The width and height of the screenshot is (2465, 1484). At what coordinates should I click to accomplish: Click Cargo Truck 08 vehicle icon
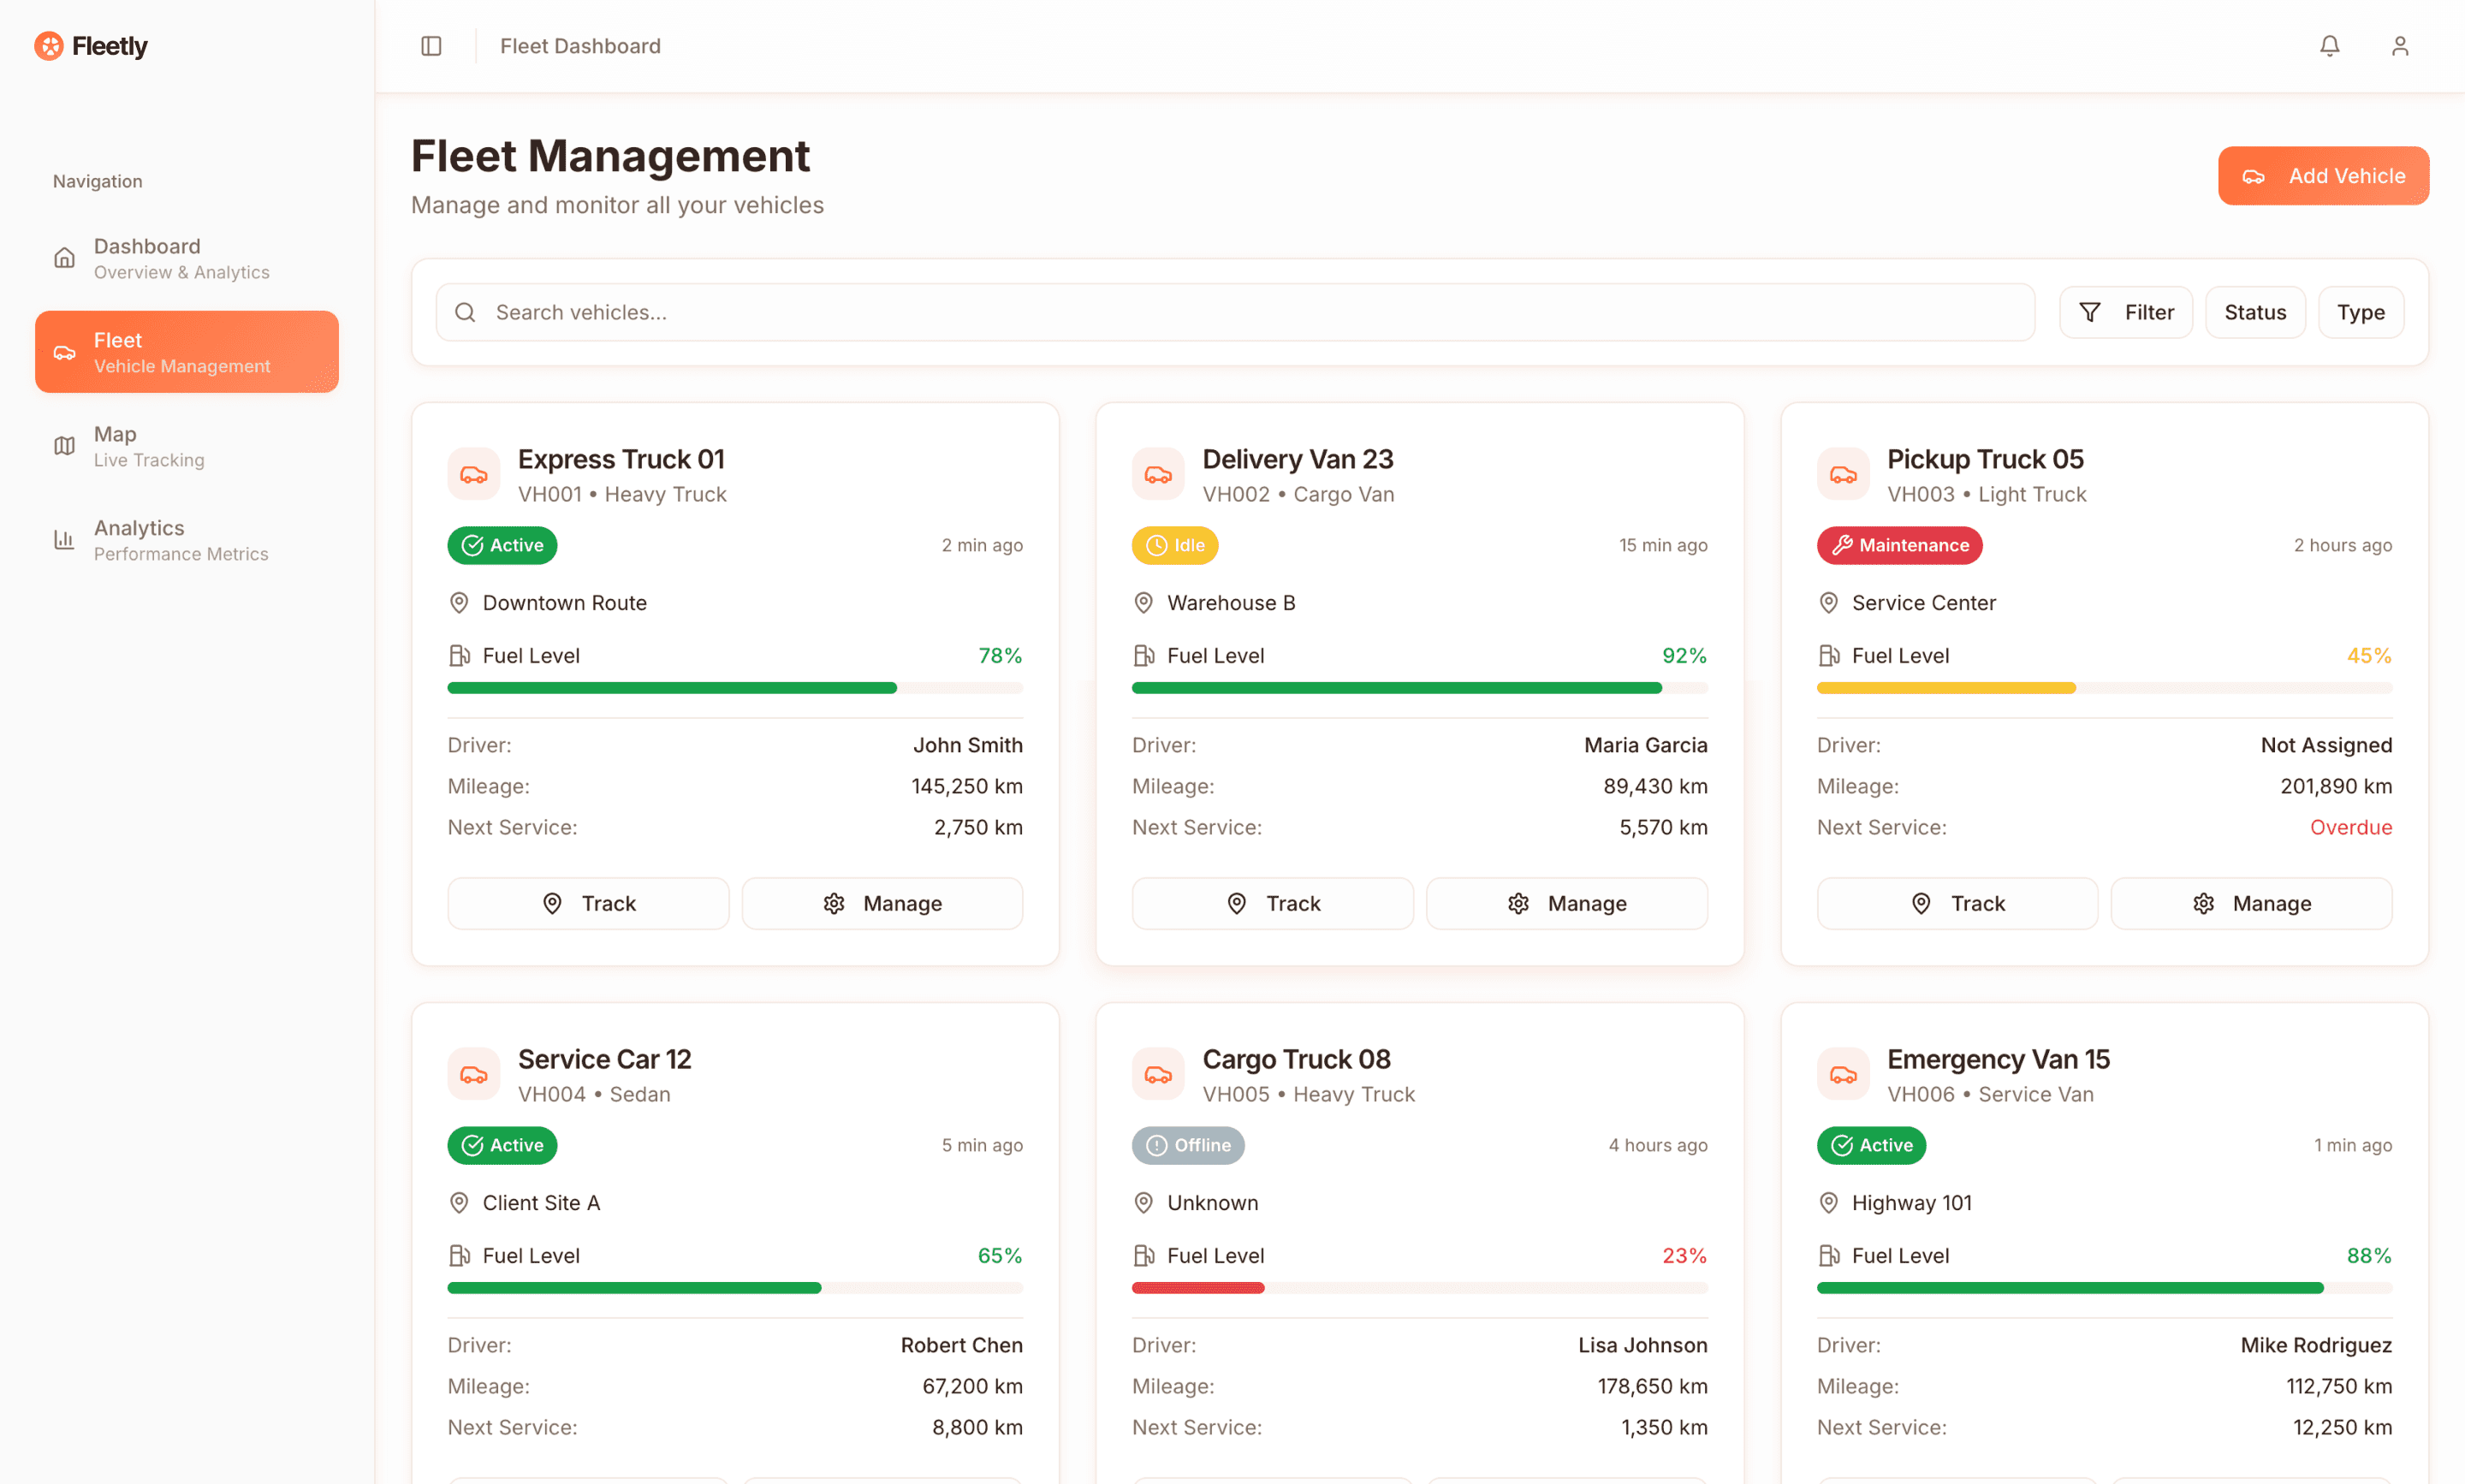(1158, 1074)
